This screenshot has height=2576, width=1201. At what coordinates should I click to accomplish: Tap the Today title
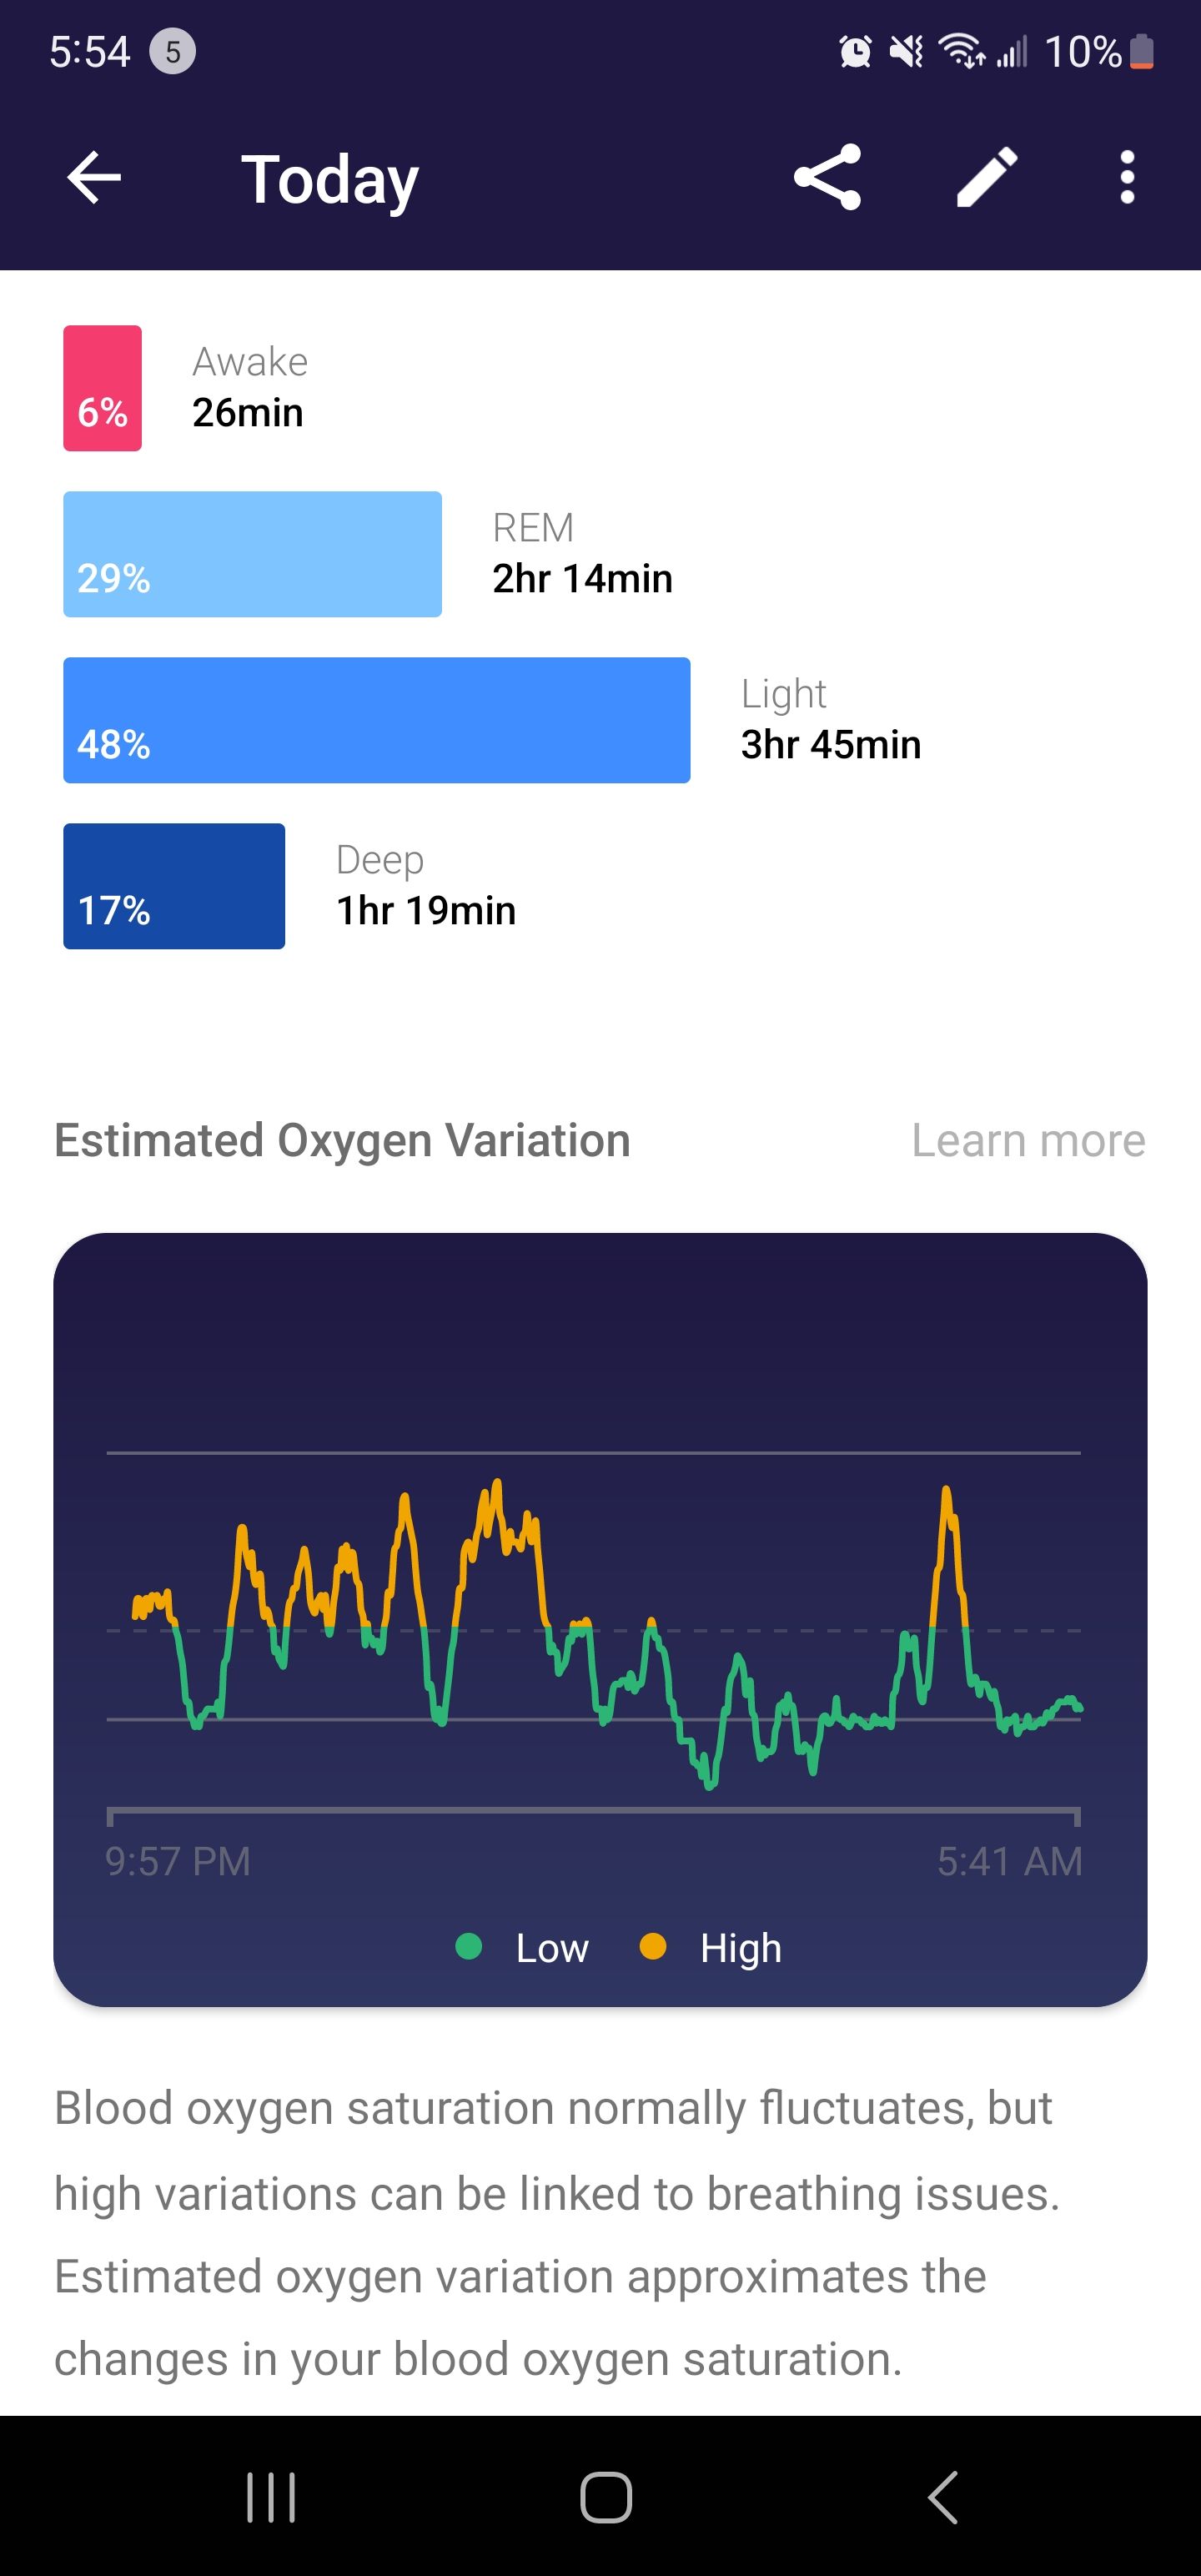330,180
